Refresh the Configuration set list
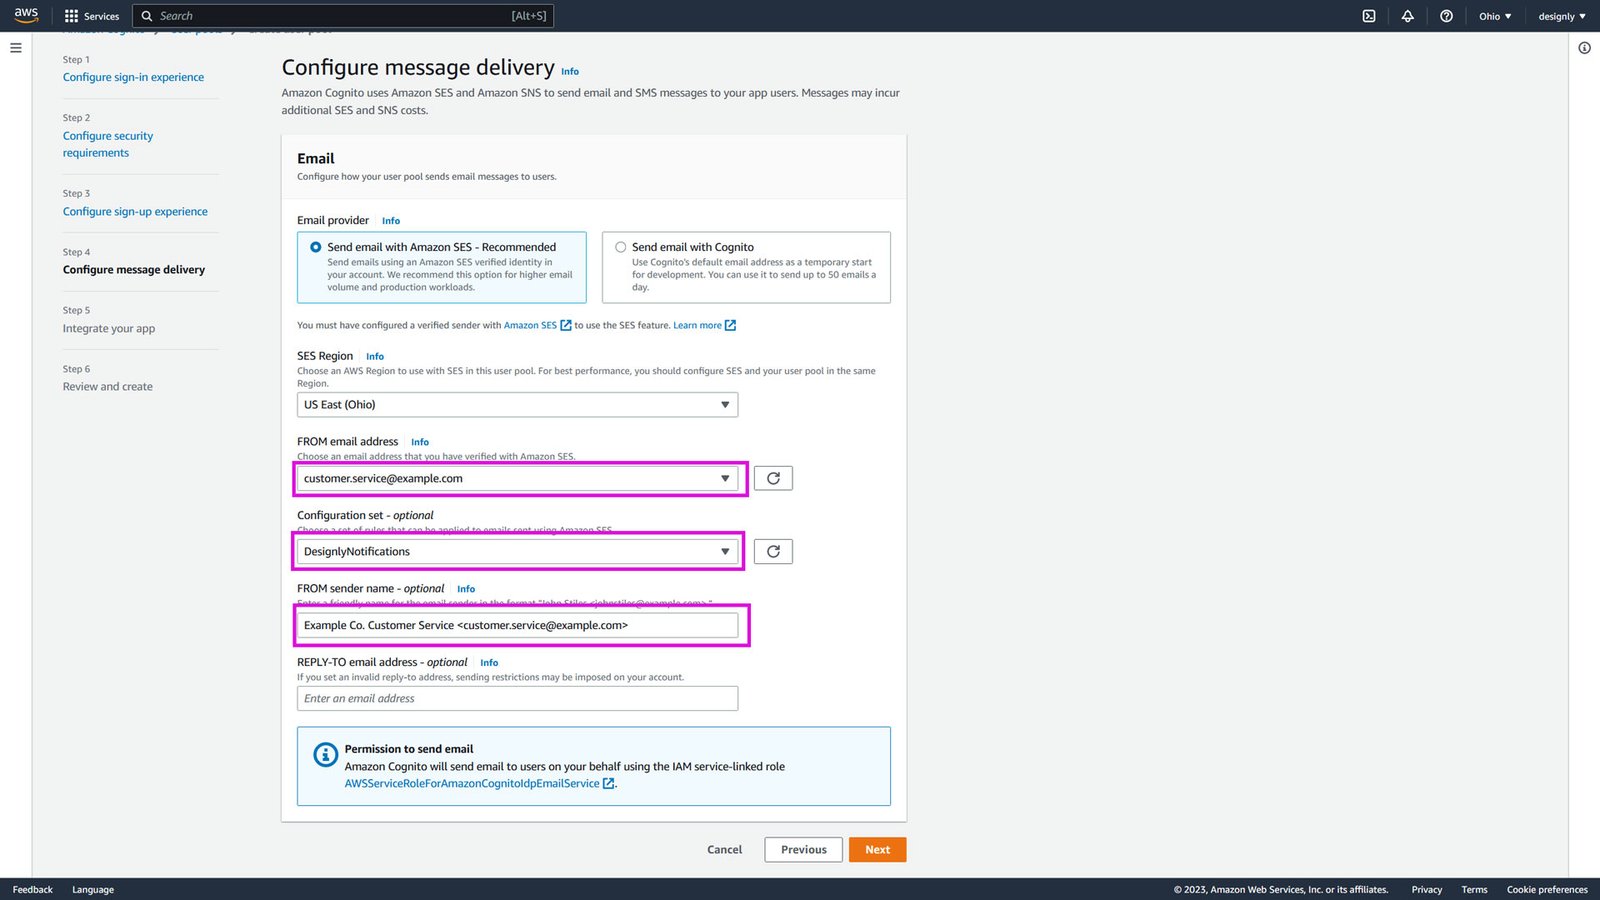Viewport: 1600px width, 900px height. pyautogui.click(x=772, y=550)
